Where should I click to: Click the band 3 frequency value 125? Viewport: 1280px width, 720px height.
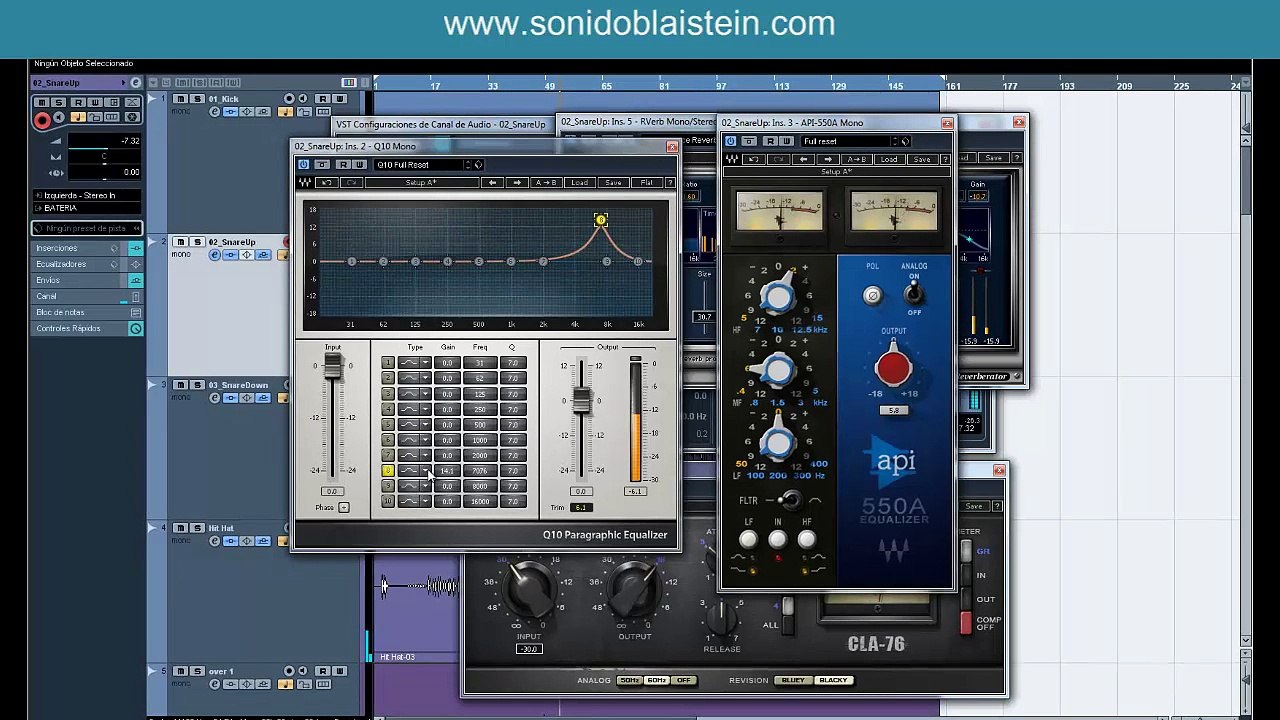coord(480,394)
